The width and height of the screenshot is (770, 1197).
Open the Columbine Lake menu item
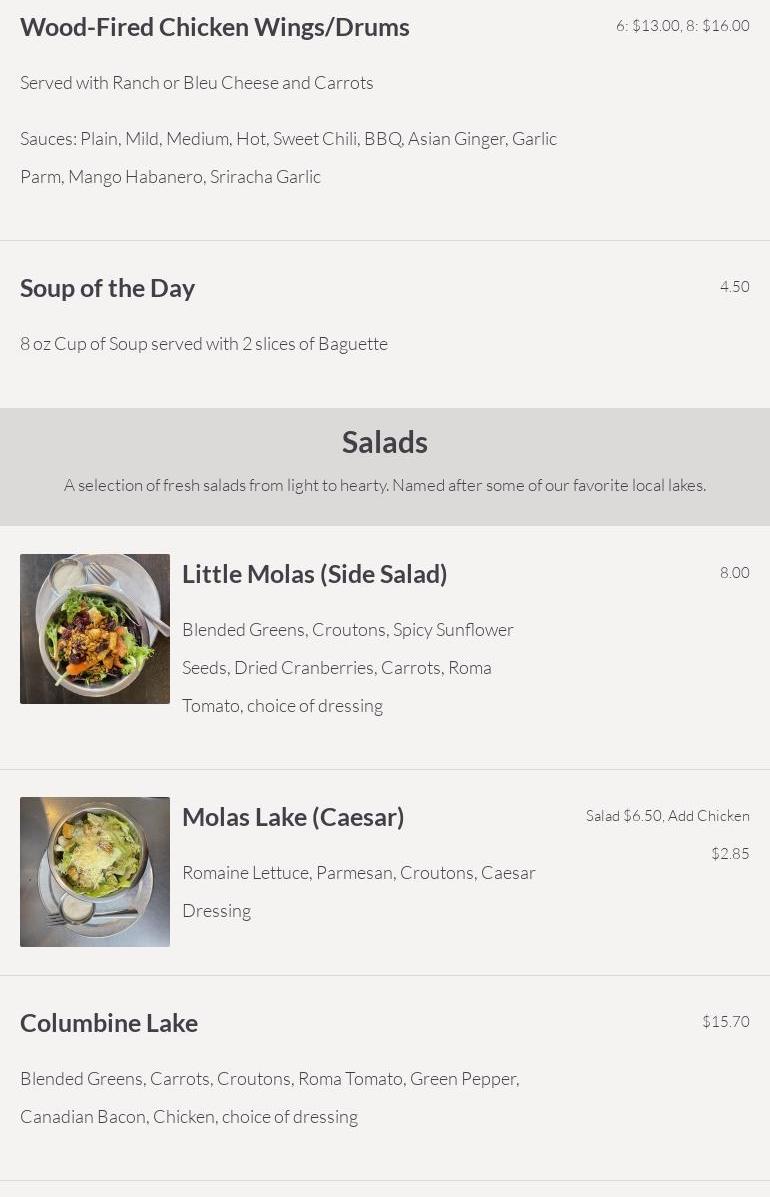[109, 1023]
